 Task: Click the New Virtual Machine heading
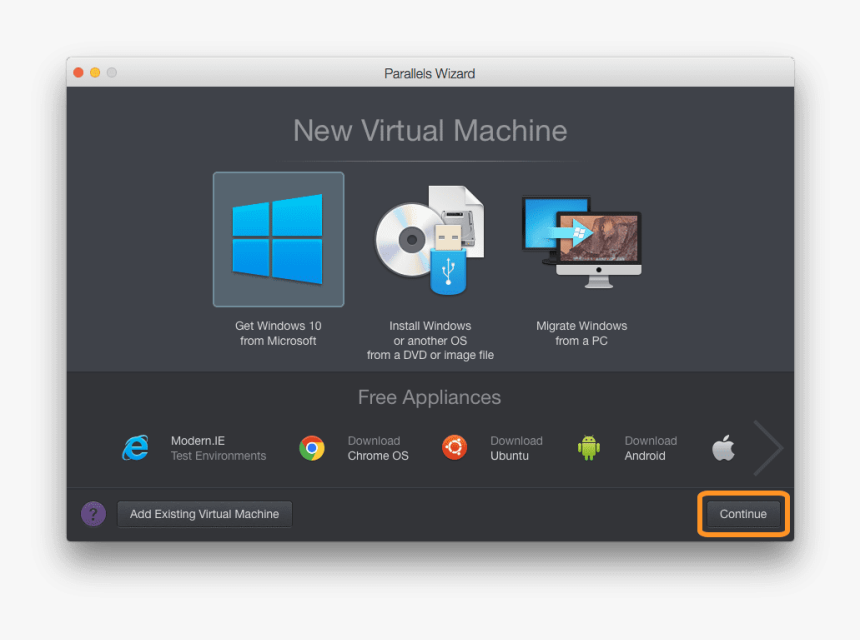coord(429,130)
